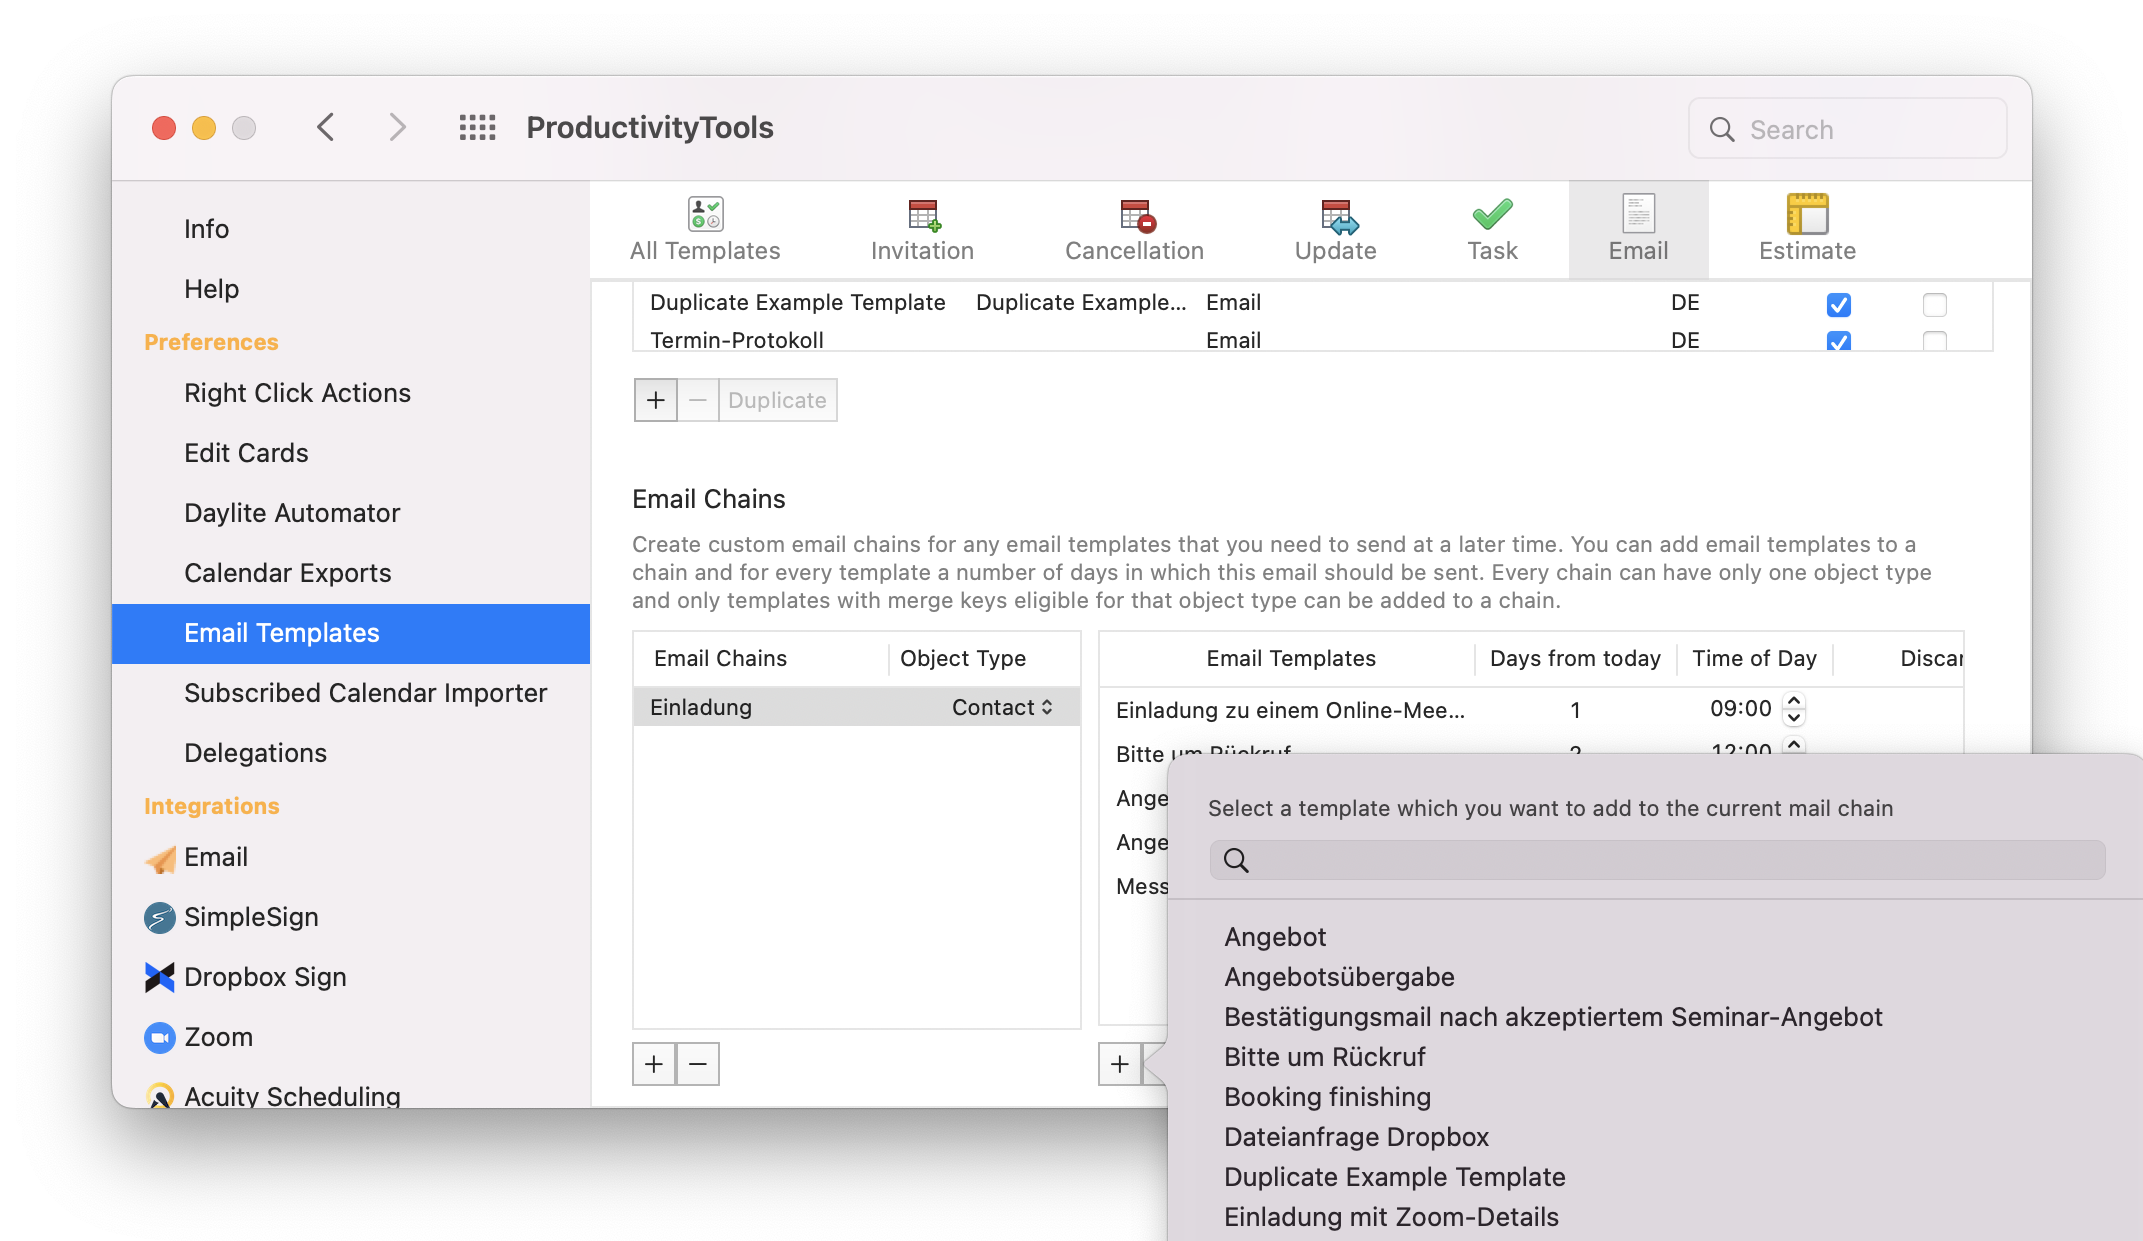This screenshot has width=2143, height=1241.
Task: Click the Acuity Scheduling icon
Action: 160,1095
